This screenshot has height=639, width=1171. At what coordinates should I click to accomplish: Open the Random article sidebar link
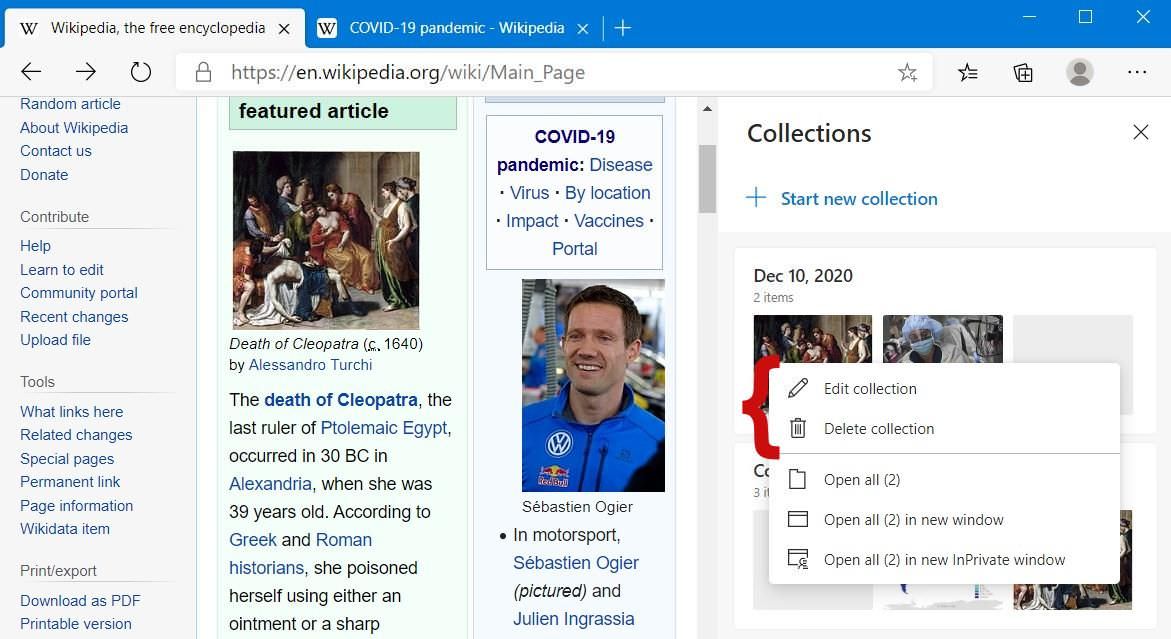point(70,104)
